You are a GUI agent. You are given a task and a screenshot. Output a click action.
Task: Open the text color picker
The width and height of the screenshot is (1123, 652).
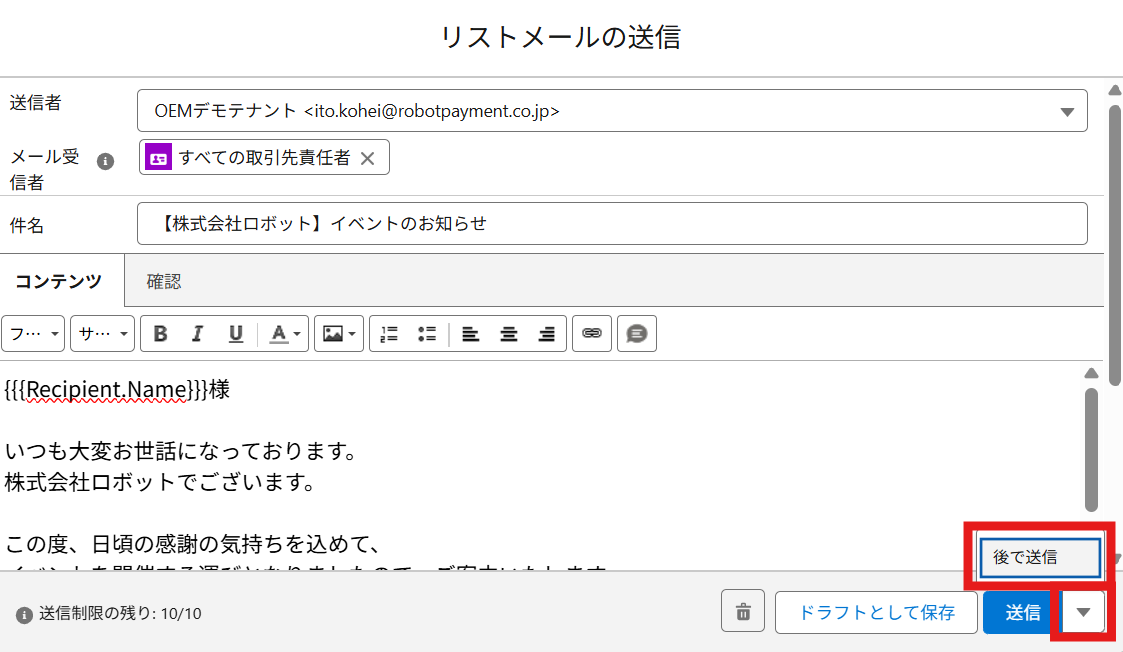(x=285, y=334)
